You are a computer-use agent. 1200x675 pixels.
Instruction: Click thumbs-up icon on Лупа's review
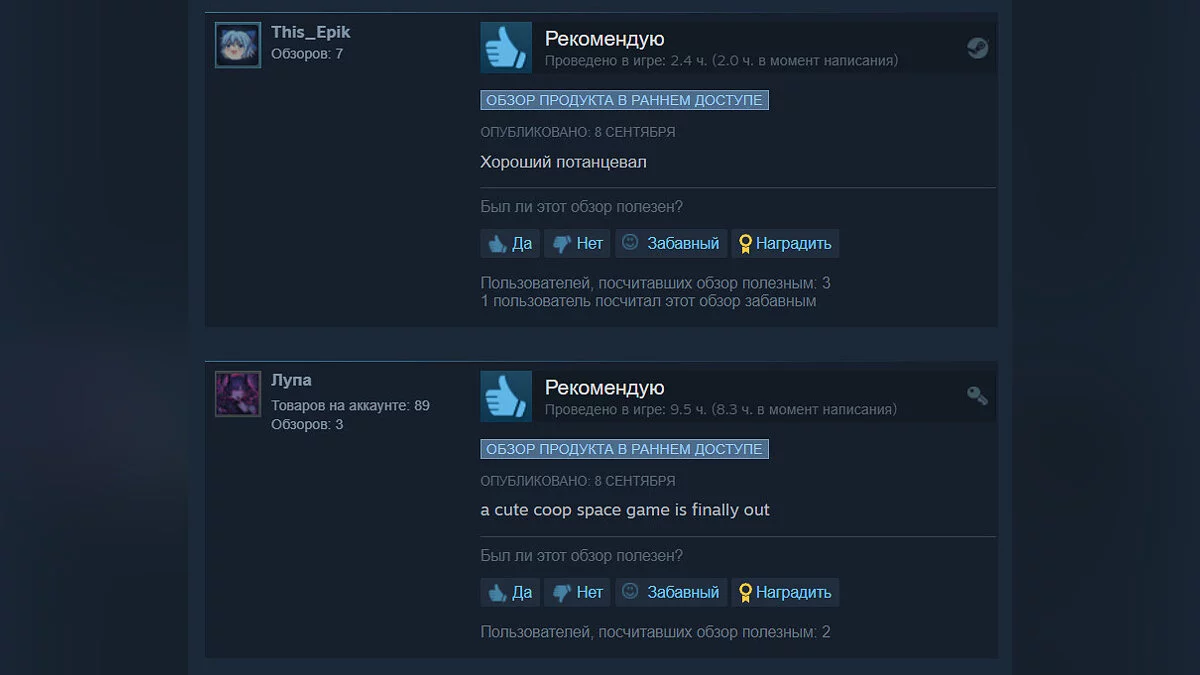(506, 396)
